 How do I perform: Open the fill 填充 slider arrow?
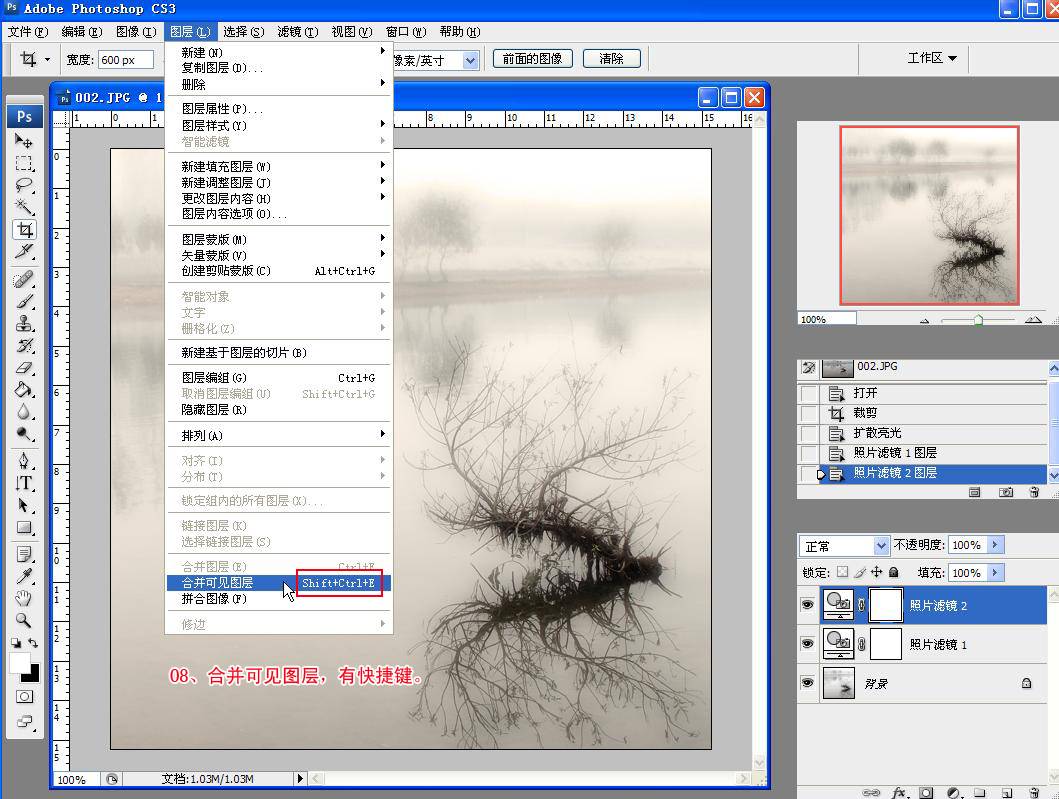pos(996,572)
